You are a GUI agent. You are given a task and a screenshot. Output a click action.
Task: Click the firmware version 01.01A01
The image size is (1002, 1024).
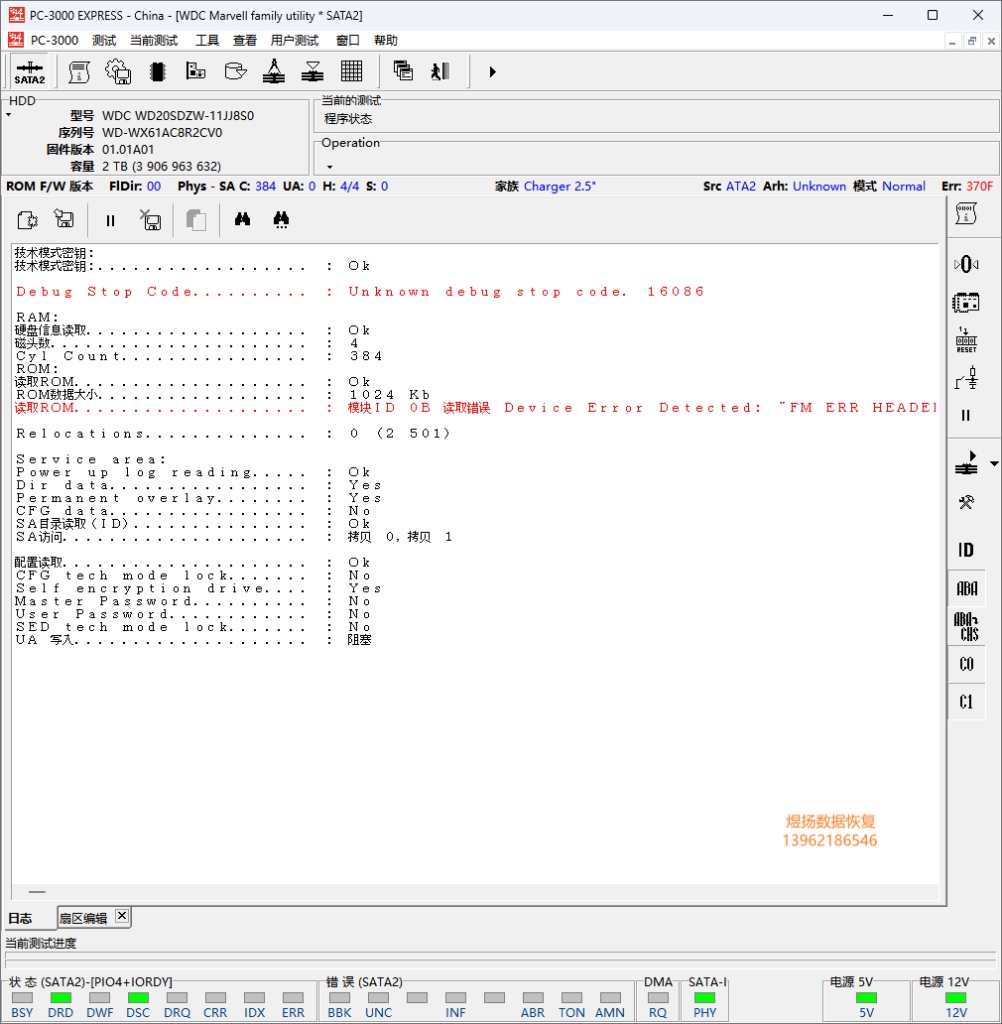[x=127, y=150]
